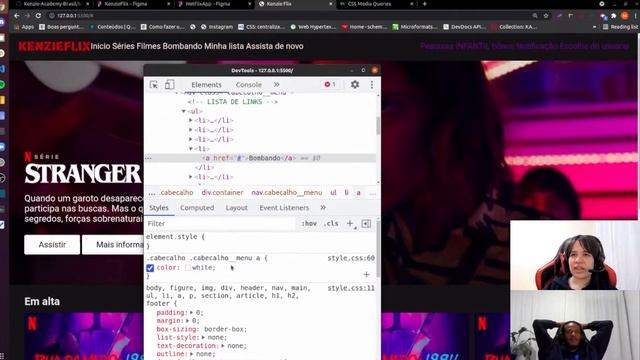Toggle the computed styles sidebar icon
This screenshot has height=360, width=640.
[366, 224]
